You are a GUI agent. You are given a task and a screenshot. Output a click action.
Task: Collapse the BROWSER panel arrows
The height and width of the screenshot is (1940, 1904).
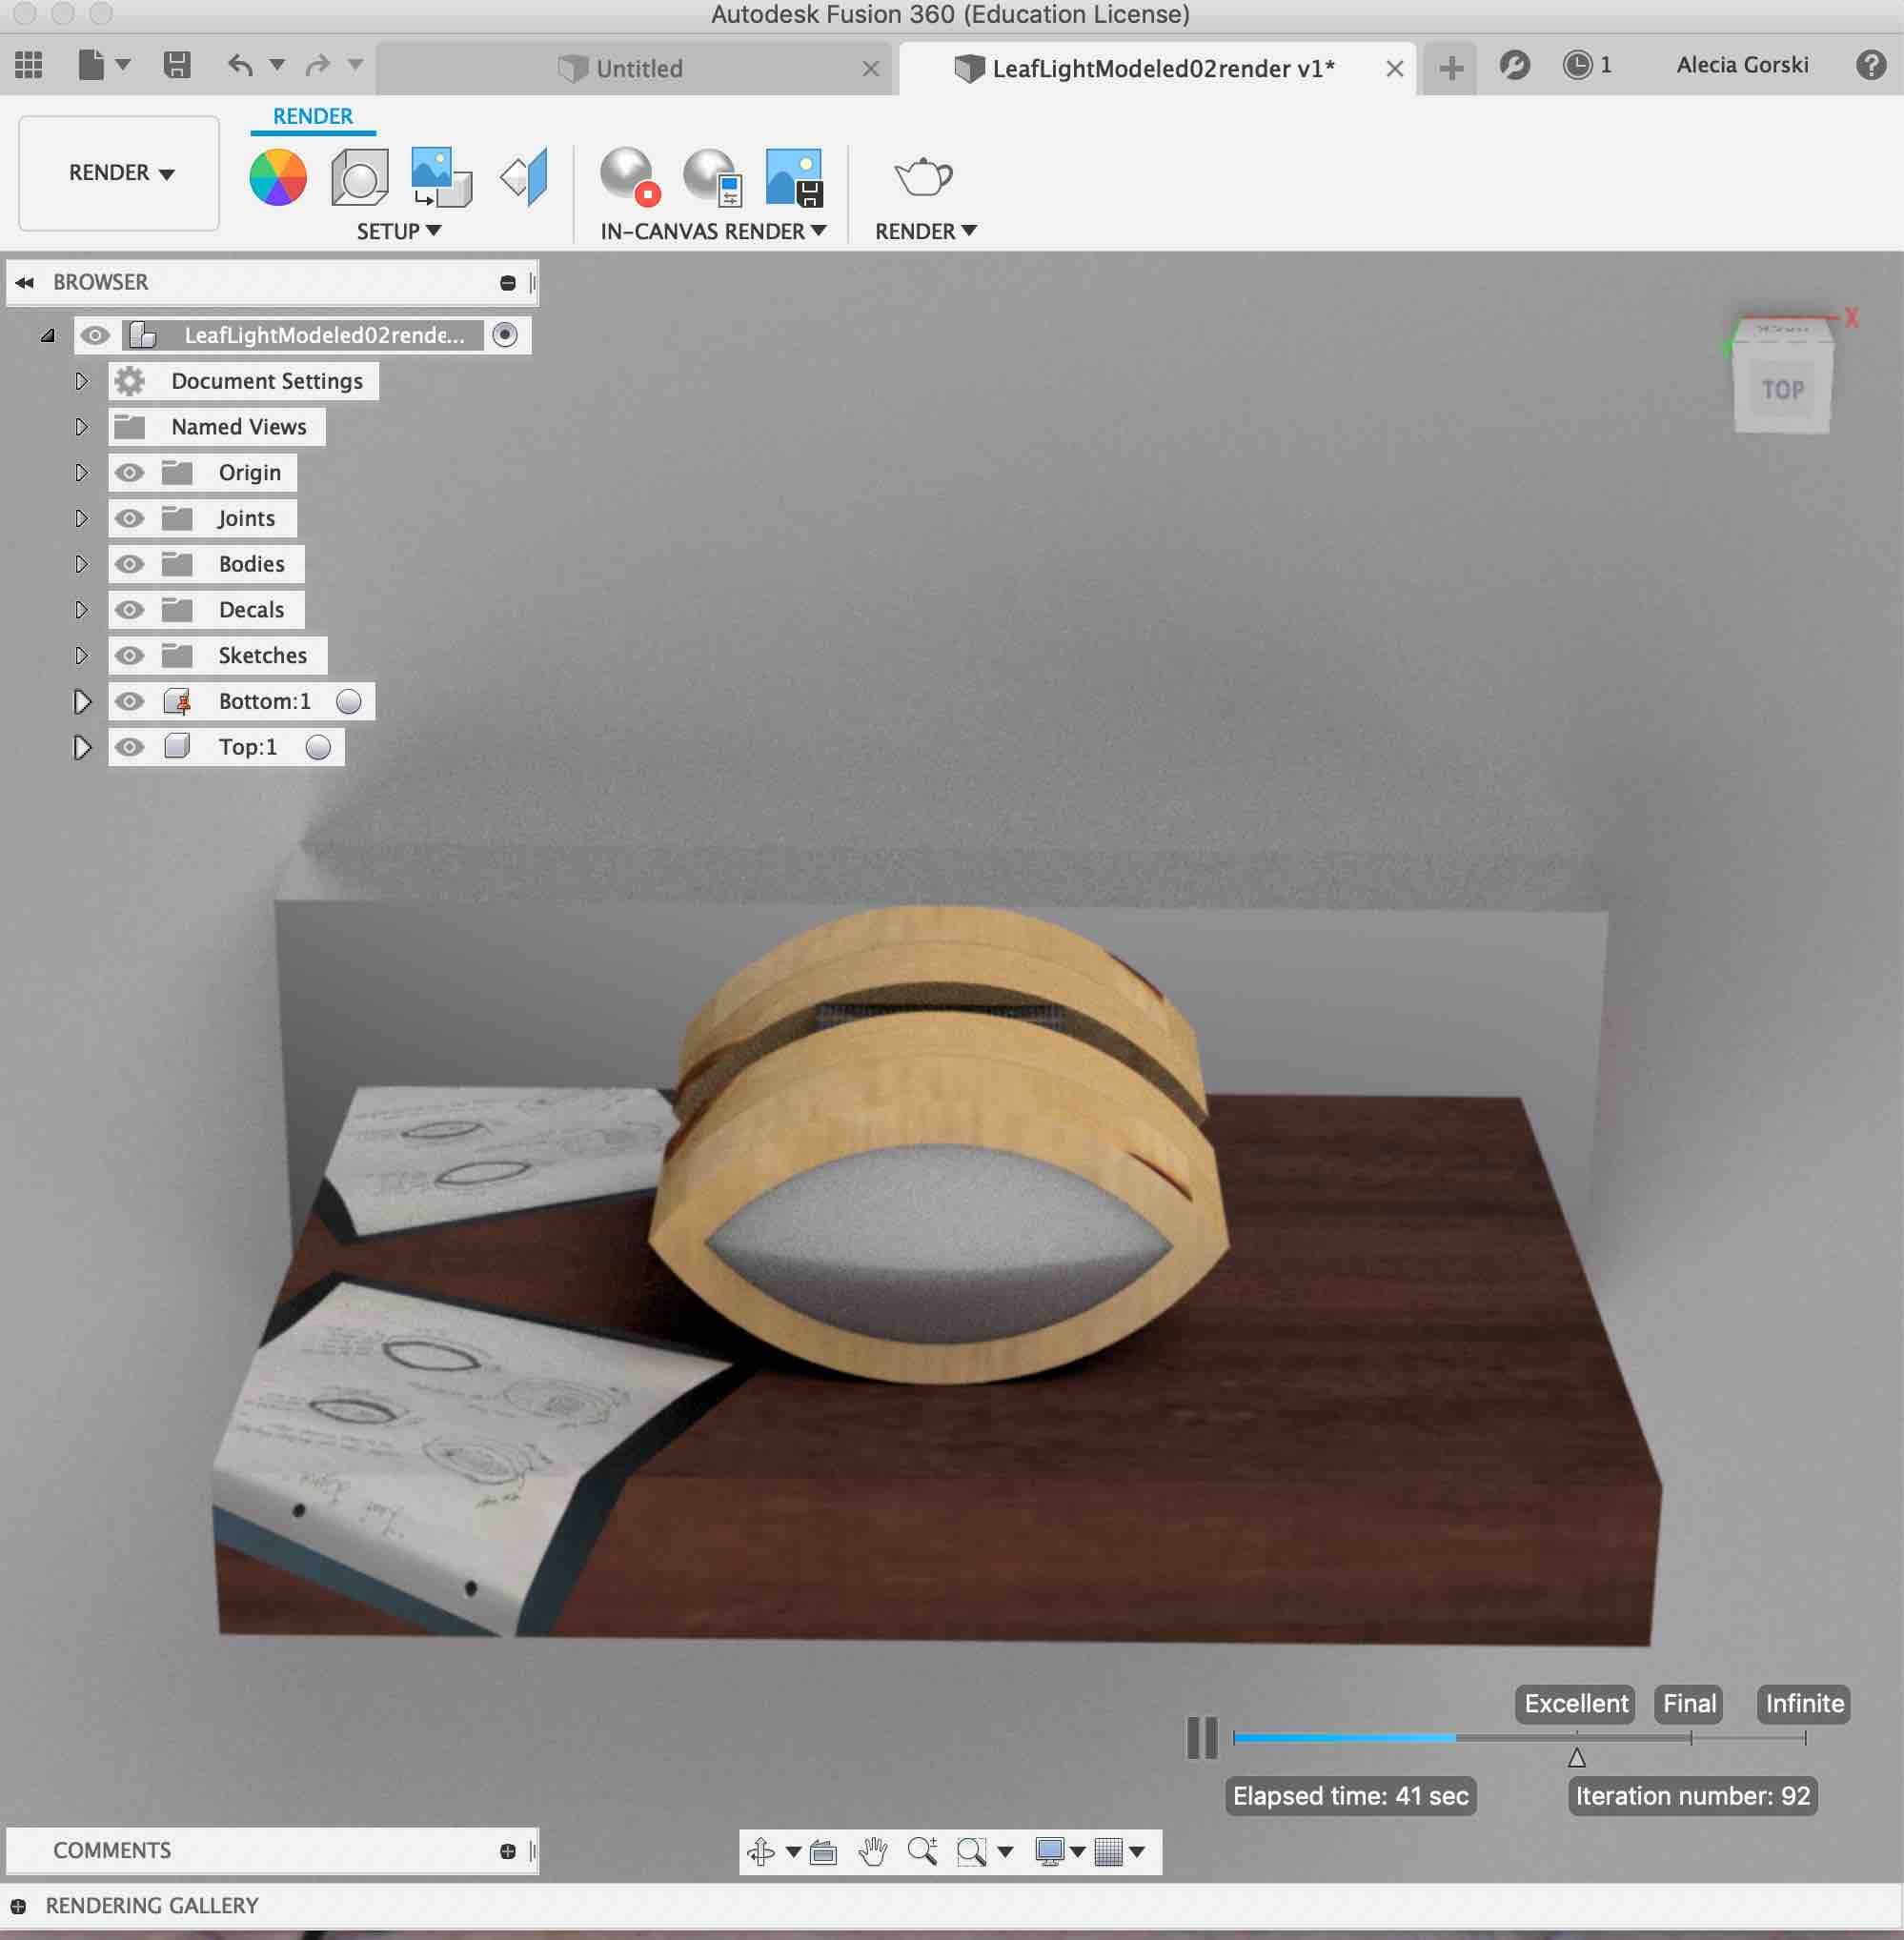[x=24, y=283]
